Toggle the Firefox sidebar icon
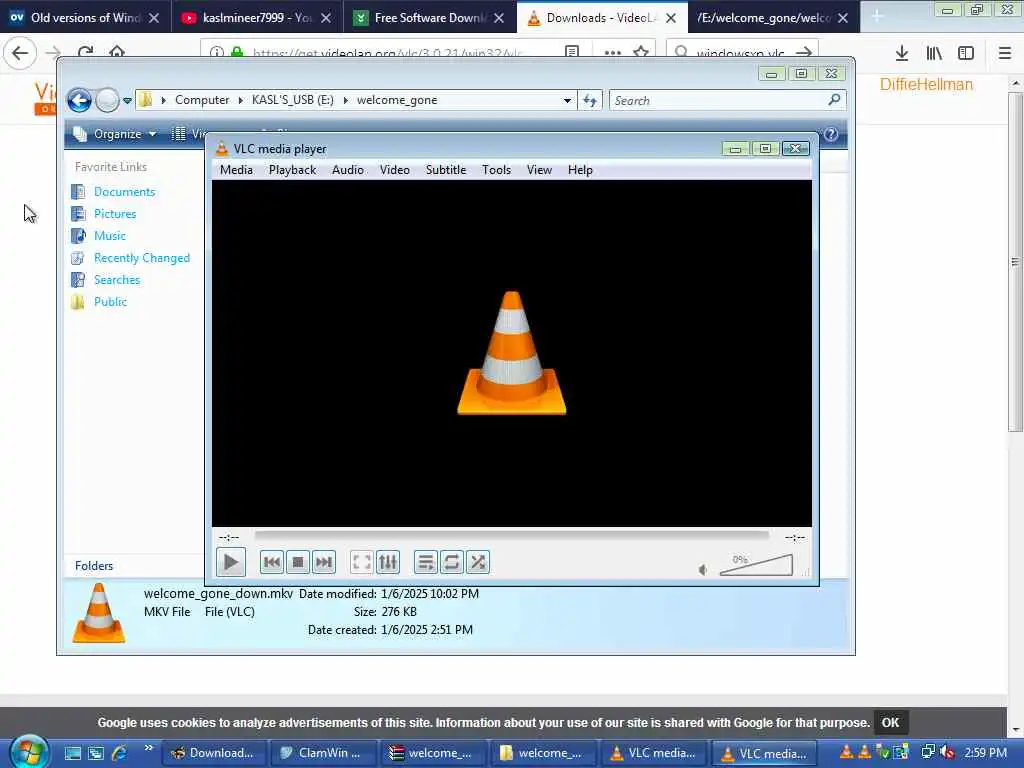 point(966,53)
